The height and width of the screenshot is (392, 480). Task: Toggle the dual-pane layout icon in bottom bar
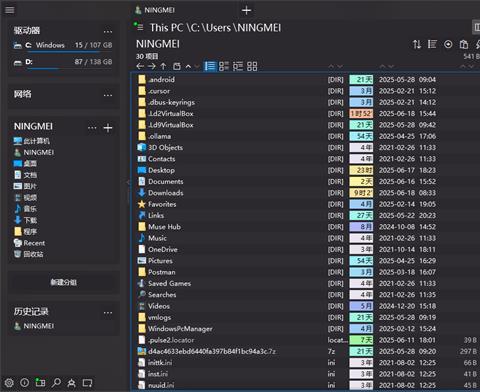click(40, 382)
